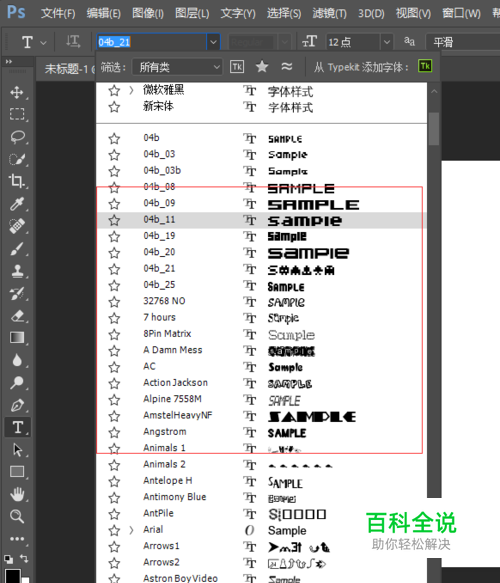Open the font family dropdown arrow

pyautogui.click(x=213, y=42)
